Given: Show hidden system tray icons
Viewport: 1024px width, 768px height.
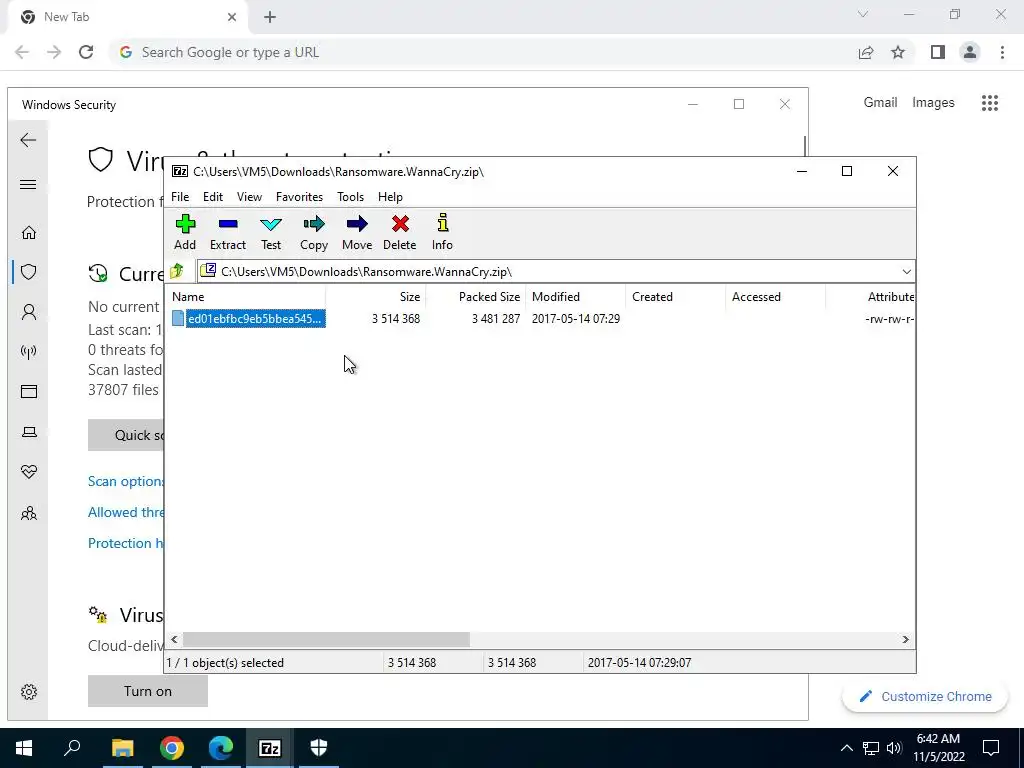Looking at the screenshot, I should (846, 748).
